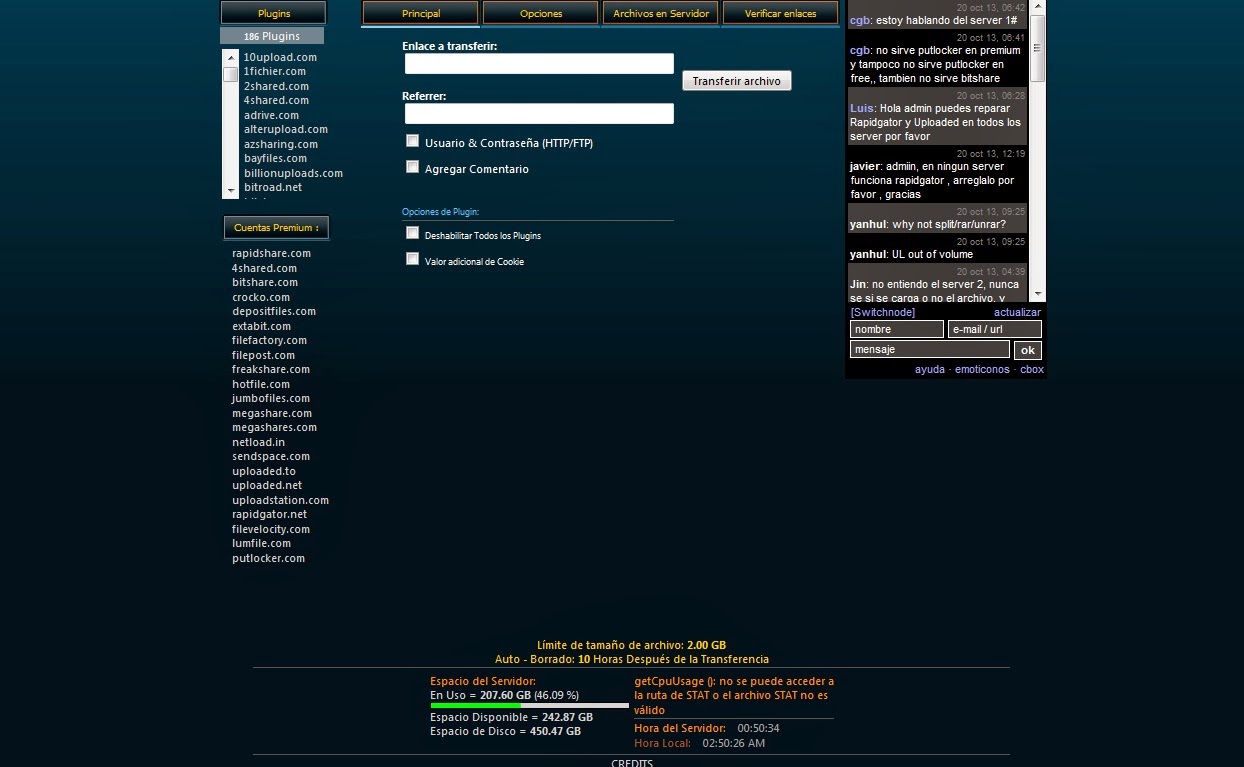Switch to the Verificar enlaces tab
Screen dimensions: 1244x767
779,14
